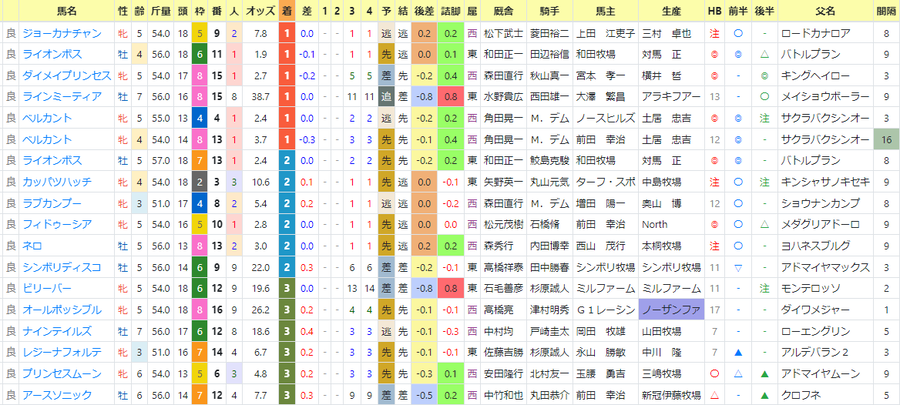Screen dimensions: 900x405
Task: Select the highlighted ノーザンファ breeder cell
Action: [x=671, y=310]
